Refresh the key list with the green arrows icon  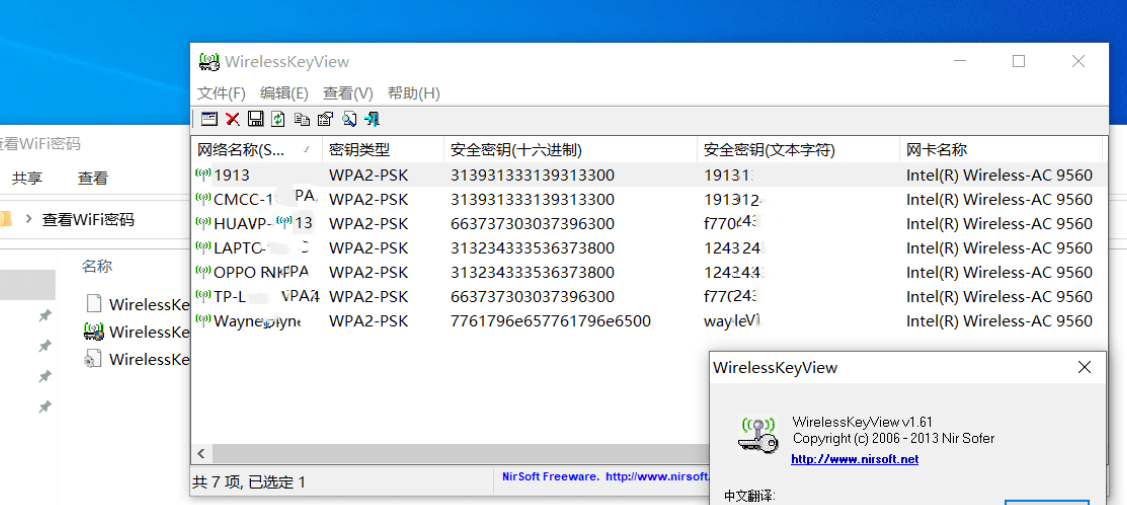(278, 119)
